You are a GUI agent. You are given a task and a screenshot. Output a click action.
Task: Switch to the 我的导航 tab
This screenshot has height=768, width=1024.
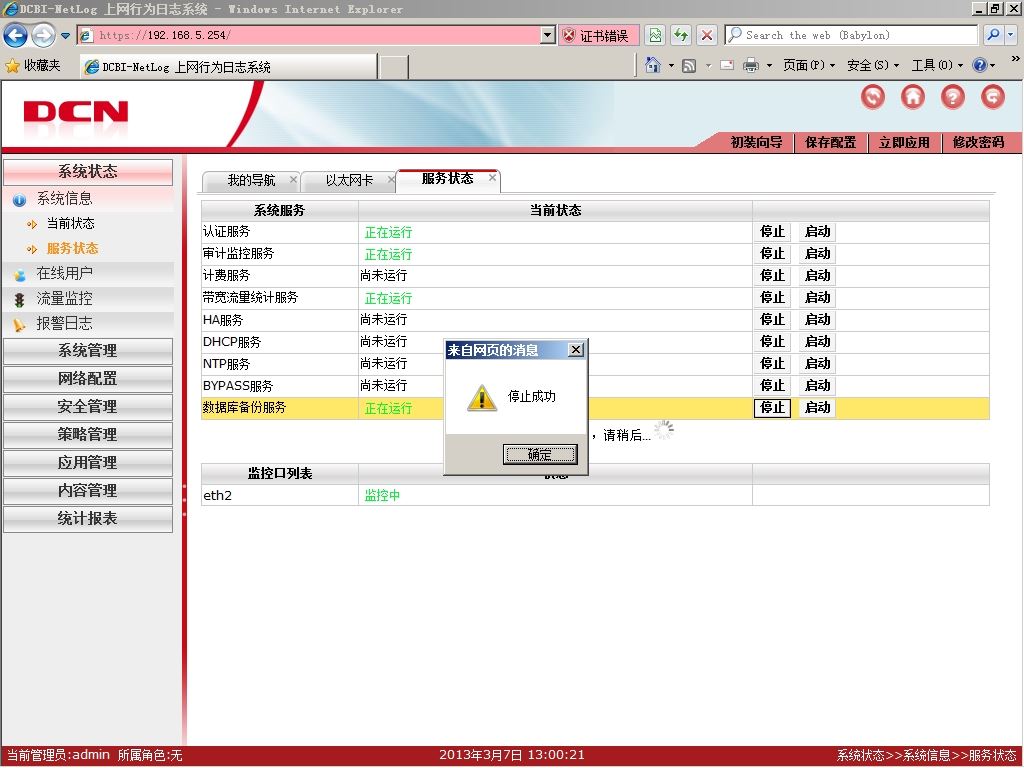click(251, 180)
